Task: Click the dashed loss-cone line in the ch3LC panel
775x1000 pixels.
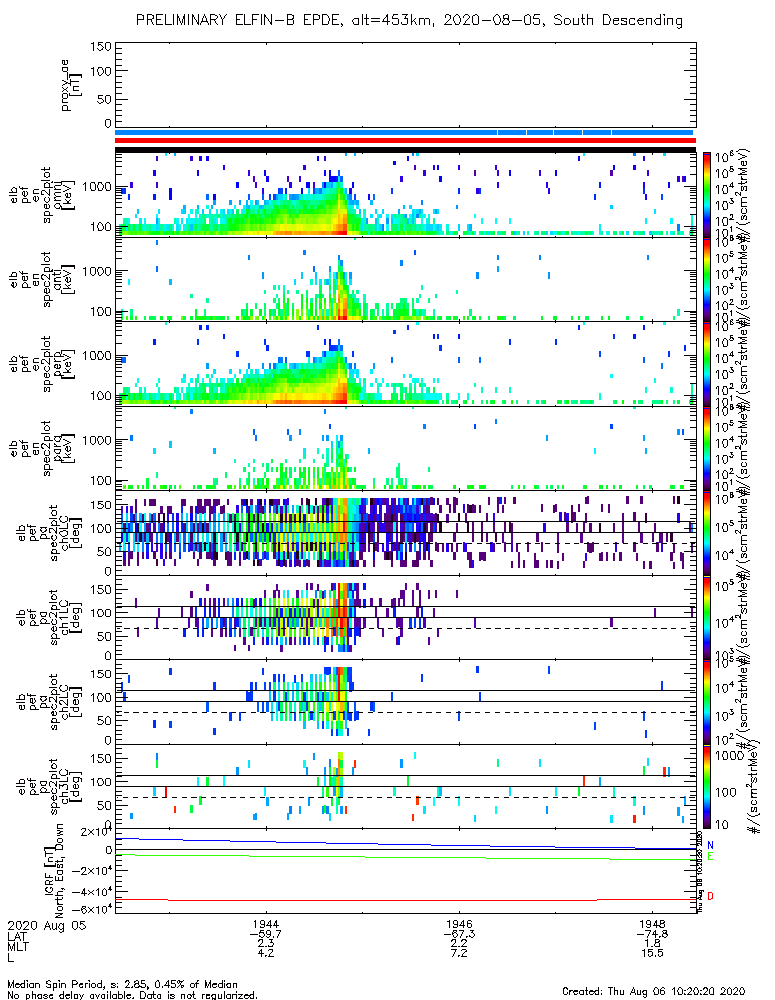Action: click(x=405, y=797)
